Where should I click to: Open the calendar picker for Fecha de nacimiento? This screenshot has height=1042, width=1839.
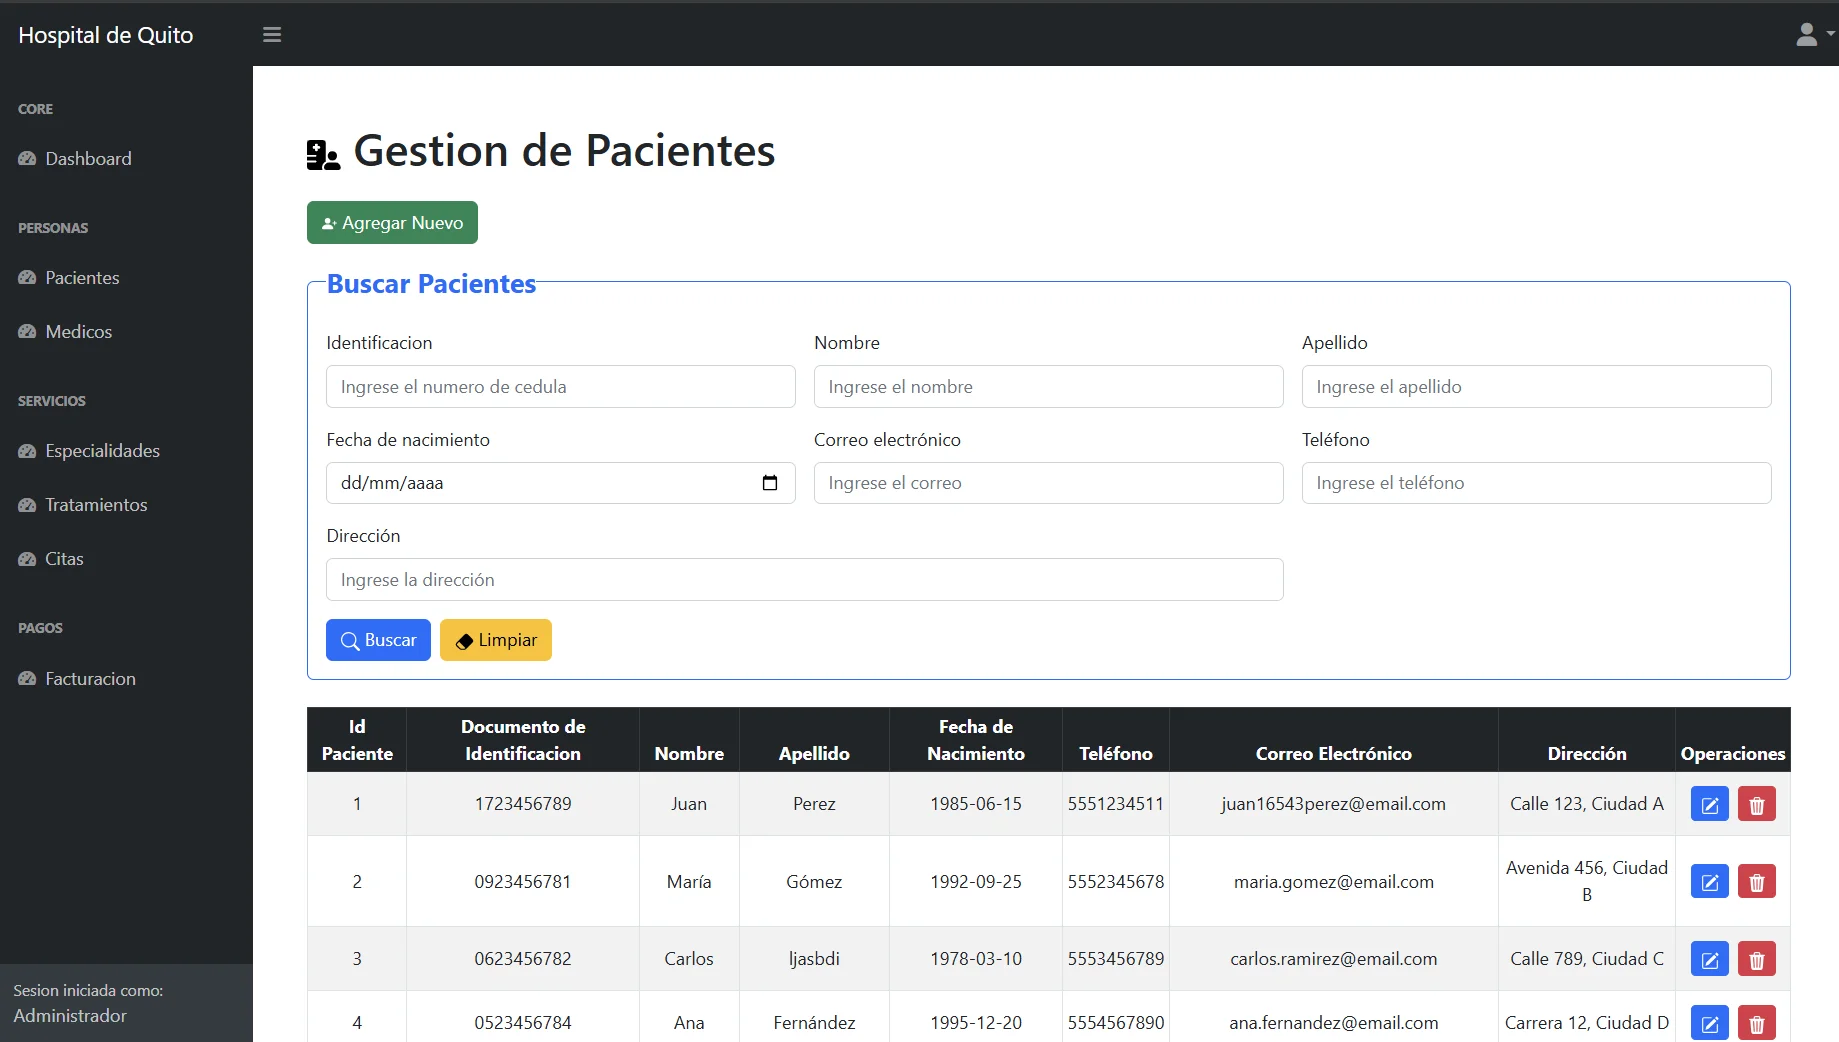pos(770,483)
